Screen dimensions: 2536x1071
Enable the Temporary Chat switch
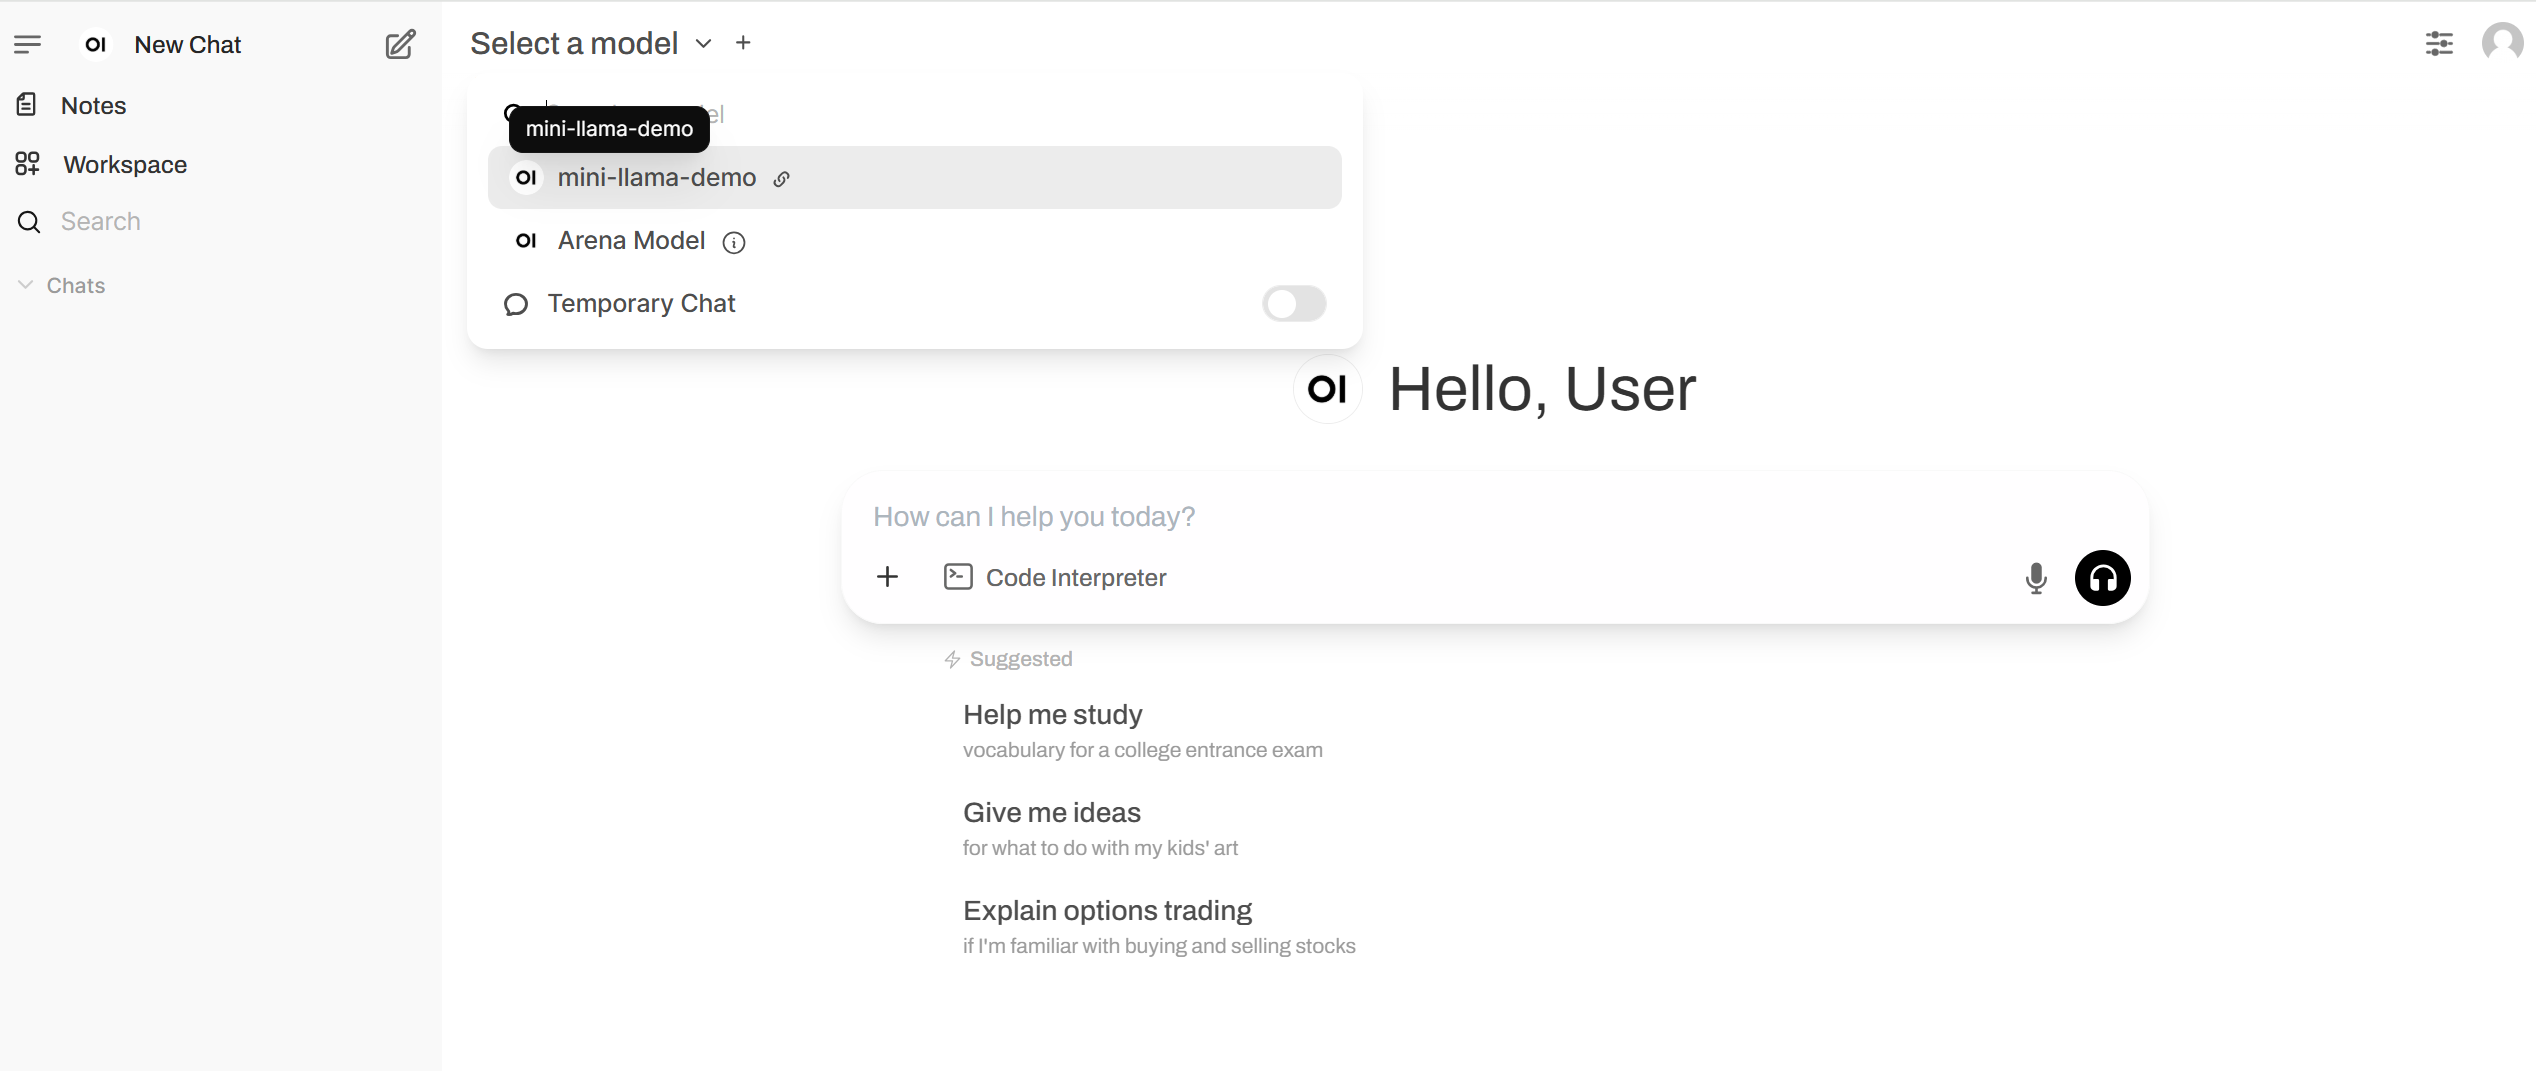(1293, 304)
